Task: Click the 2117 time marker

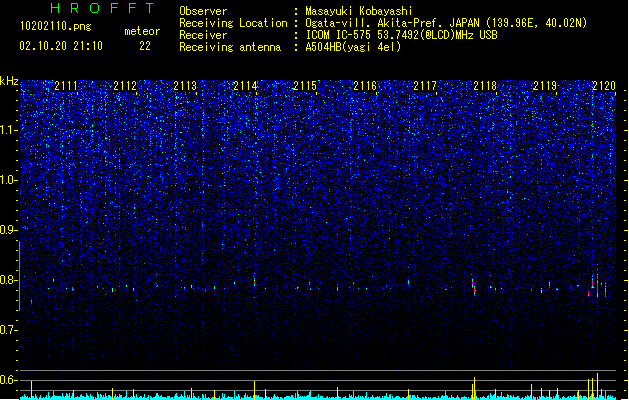Action: 425,86
